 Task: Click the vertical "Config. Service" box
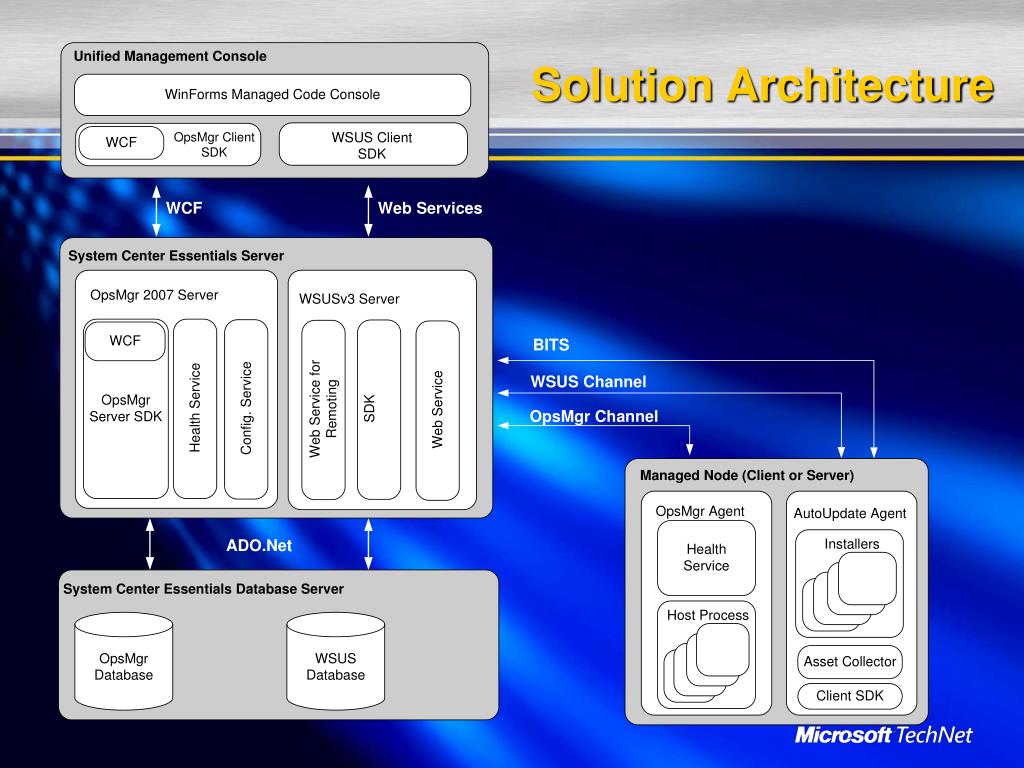pos(246,409)
